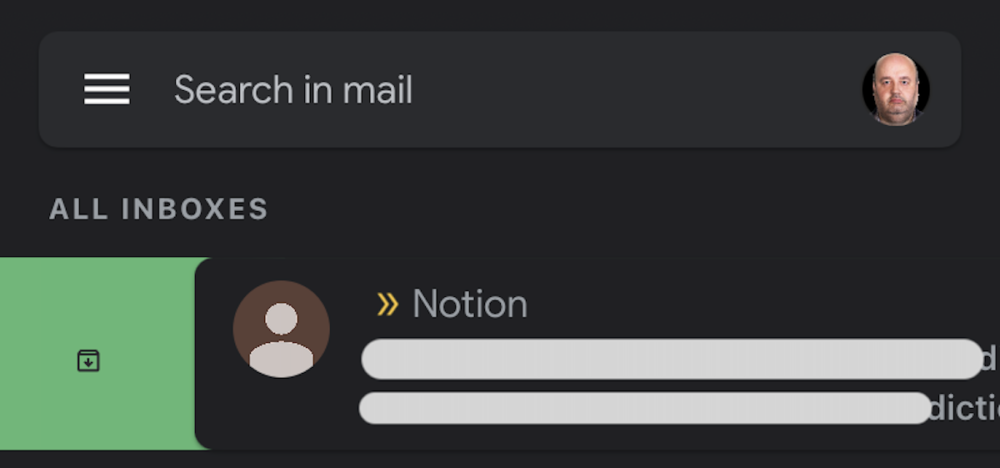Tap the three-line menu icon in search bar
The height and width of the screenshot is (468, 1000).
click(x=107, y=89)
